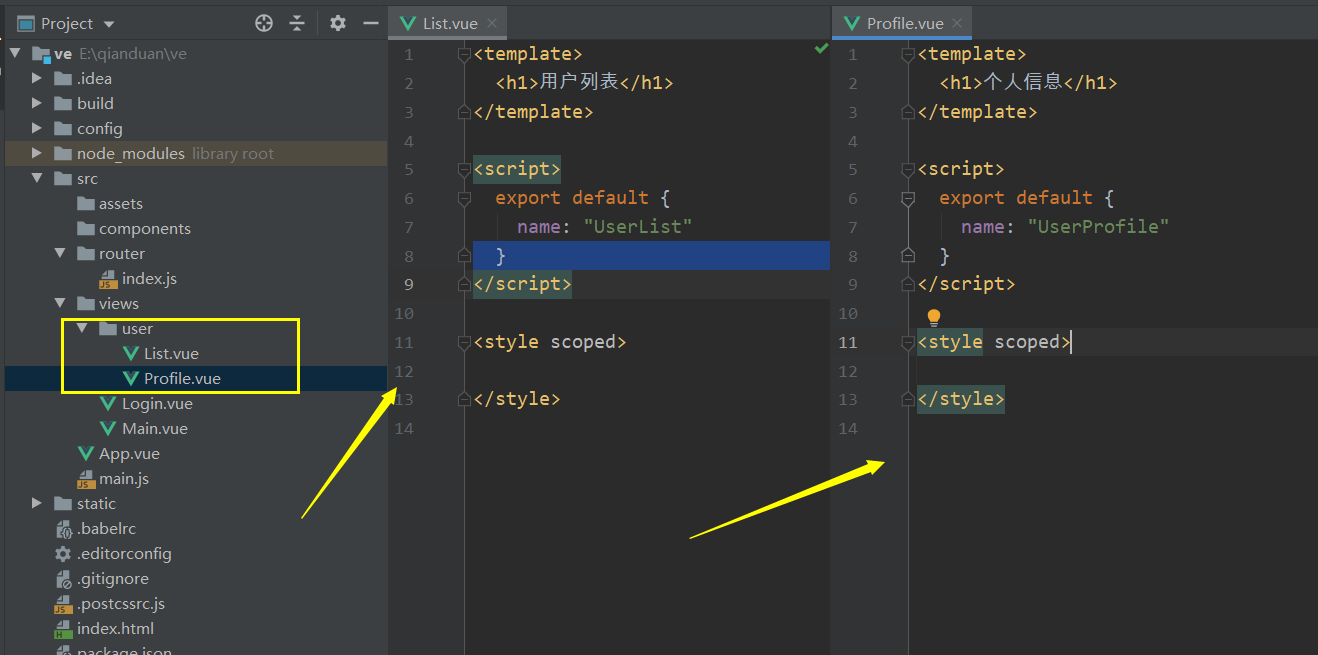Click the locate/scroll-from-source target icon

(264, 23)
